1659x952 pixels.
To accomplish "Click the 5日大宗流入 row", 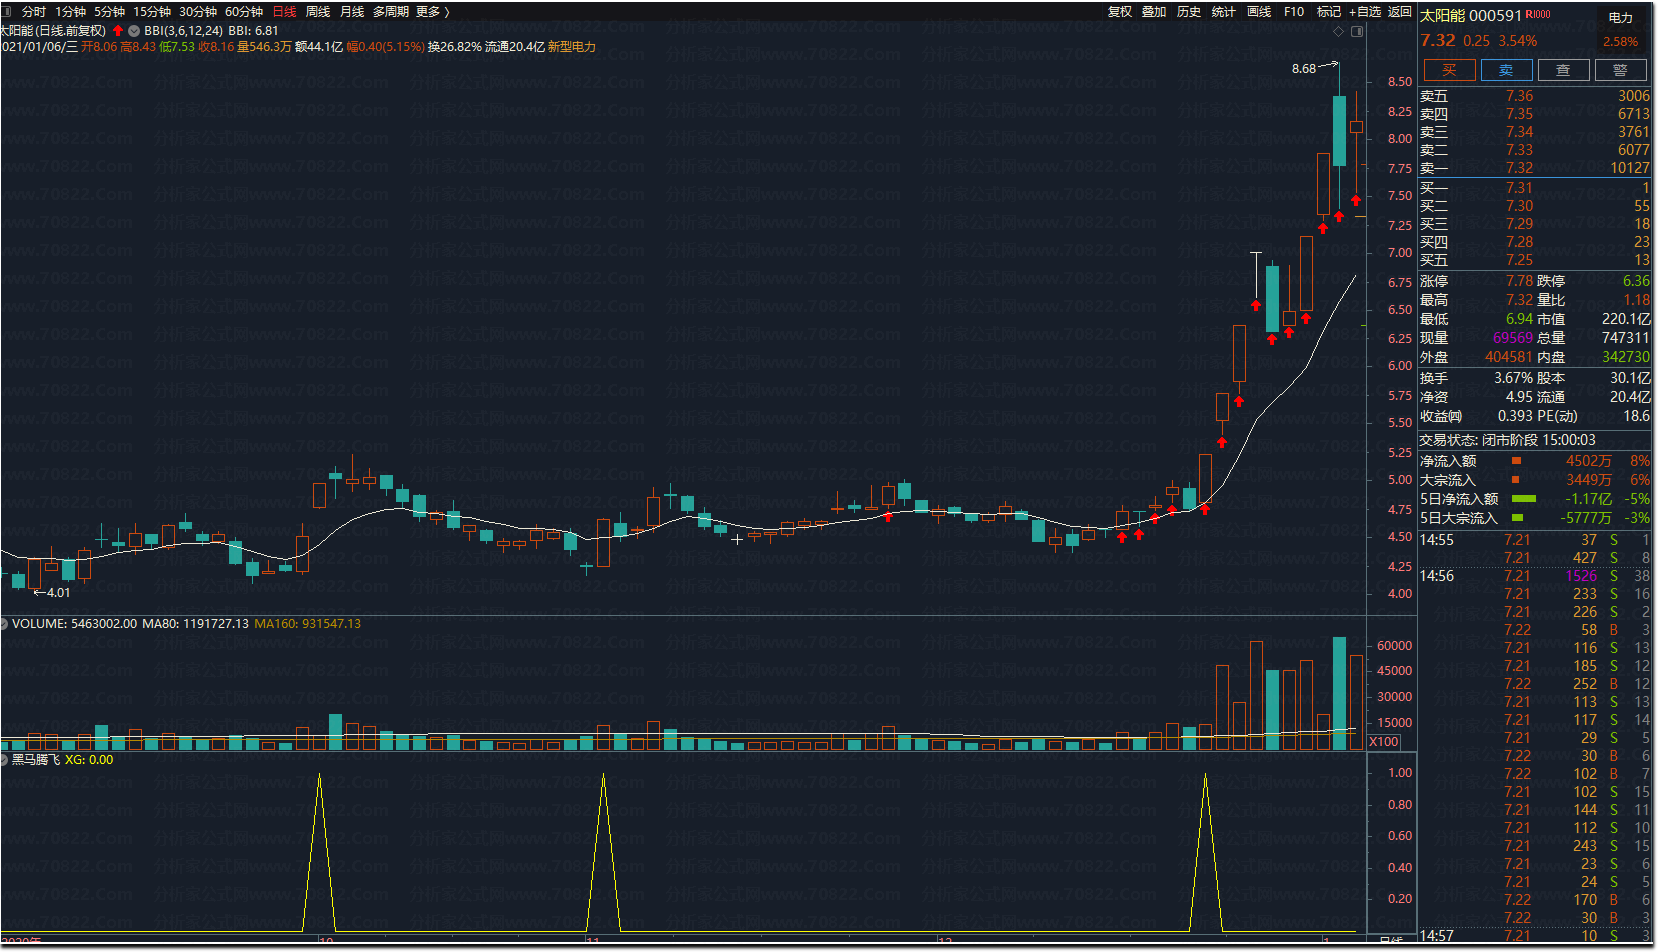I will (1534, 518).
